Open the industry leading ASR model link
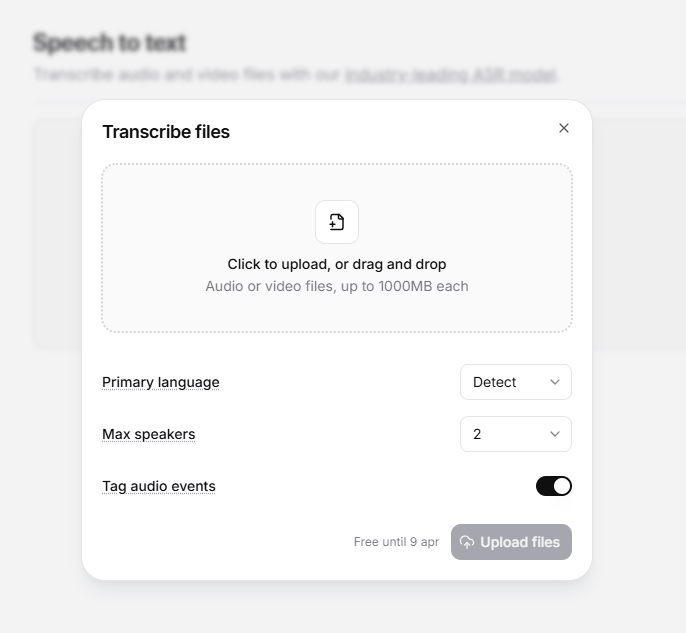Image resolution: width=686 pixels, height=633 pixels. (x=451, y=74)
